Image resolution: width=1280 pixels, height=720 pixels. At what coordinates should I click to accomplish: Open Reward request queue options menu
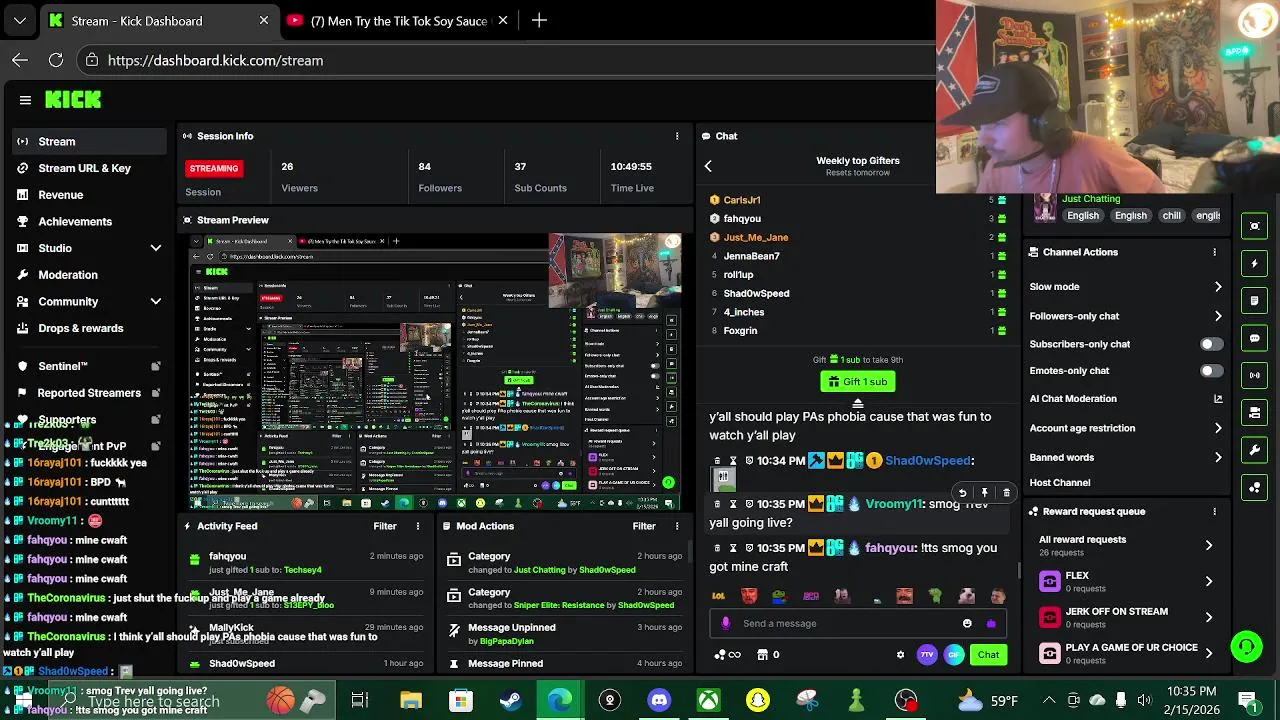click(1215, 512)
